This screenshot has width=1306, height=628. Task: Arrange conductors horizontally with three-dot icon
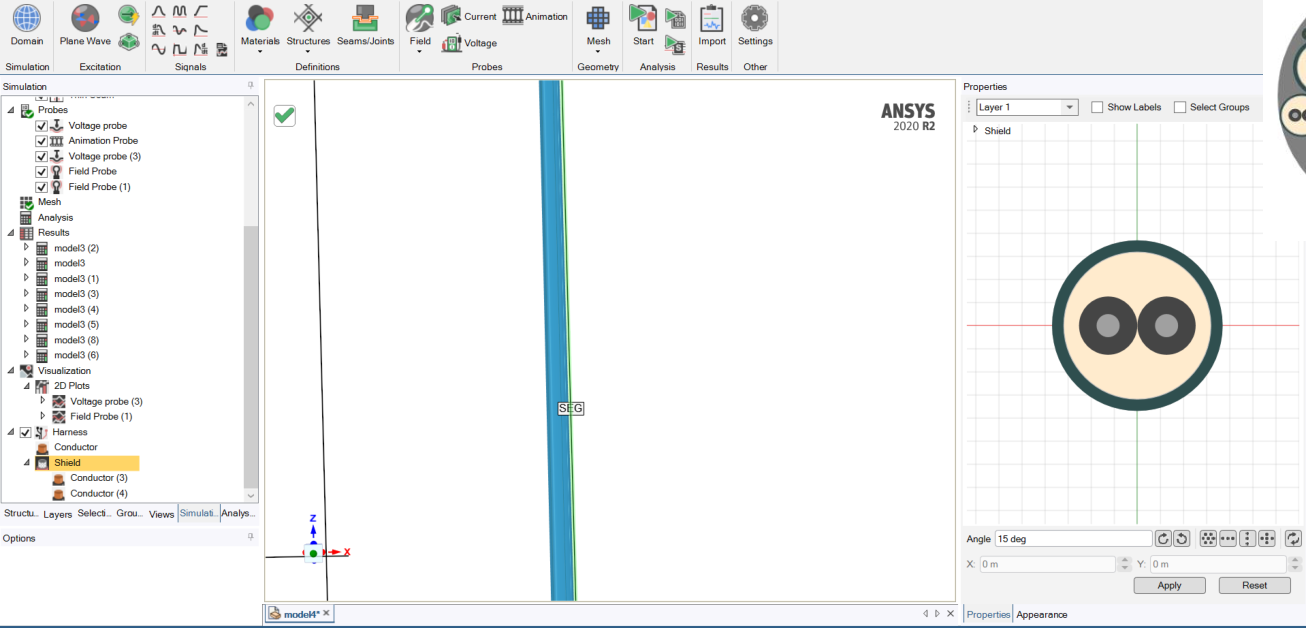pyautogui.click(x=1228, y=539)
